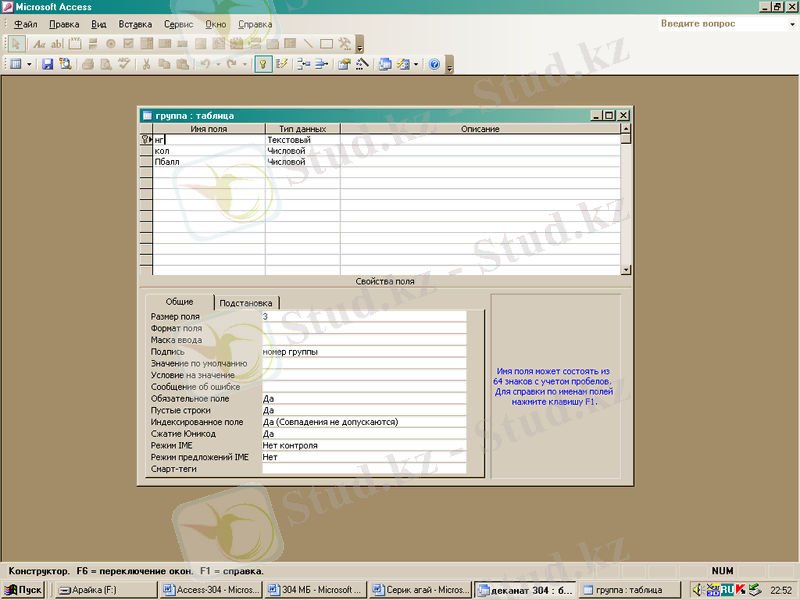Open the Вставка menu
This screenshot has width=800, height=600.
[x=135, y=23]
